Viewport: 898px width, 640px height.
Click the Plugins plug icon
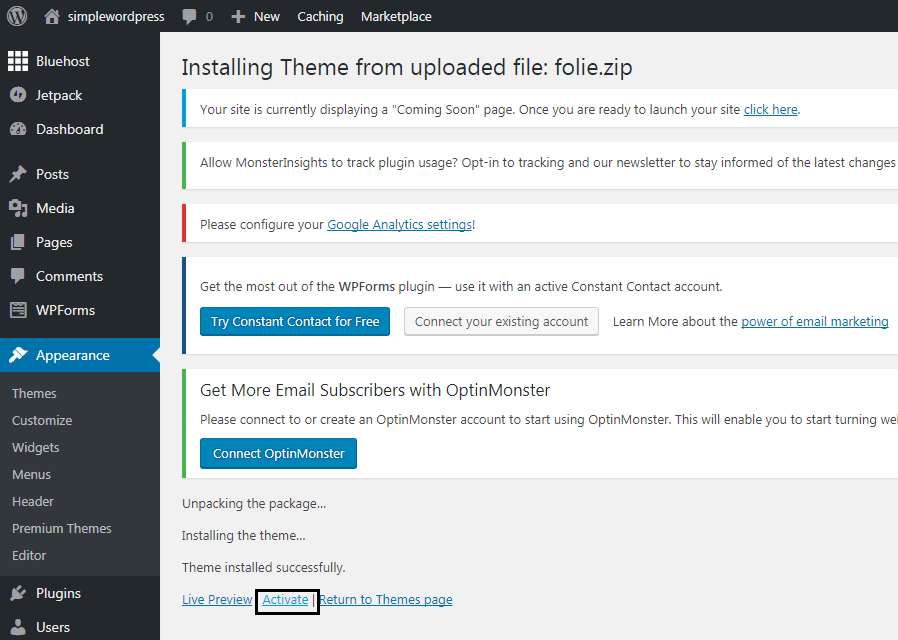[x=18, y=593]
